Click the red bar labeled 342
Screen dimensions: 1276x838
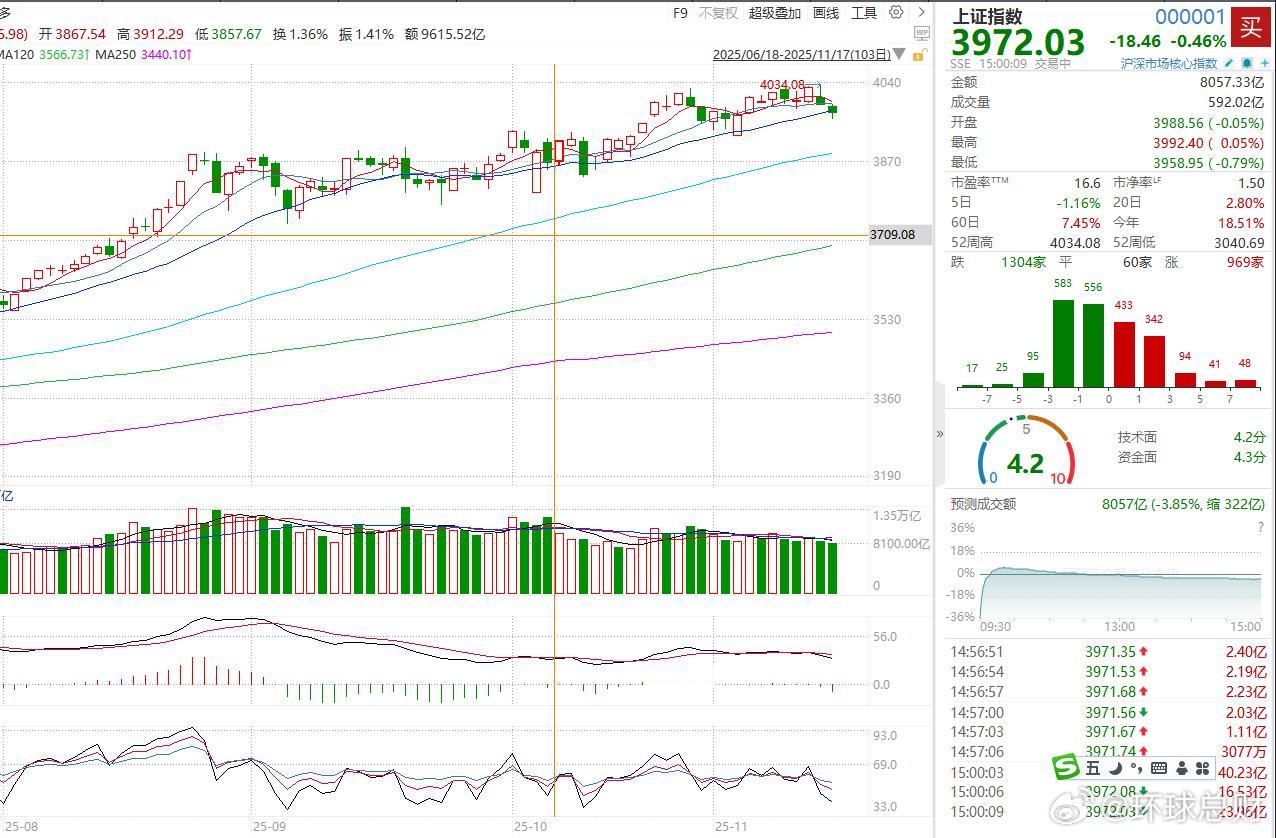tap(1154, 361)
